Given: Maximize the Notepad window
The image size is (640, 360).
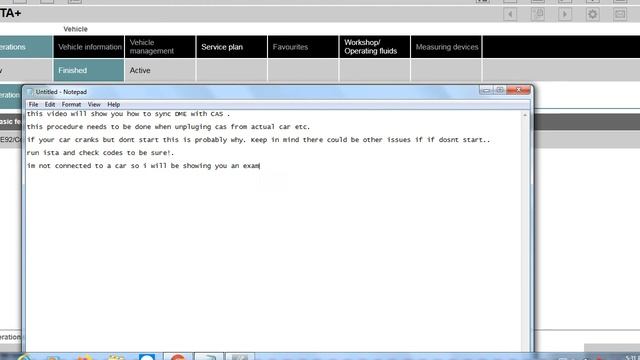Looking at the screenshot, I should (x=500, y=90).
